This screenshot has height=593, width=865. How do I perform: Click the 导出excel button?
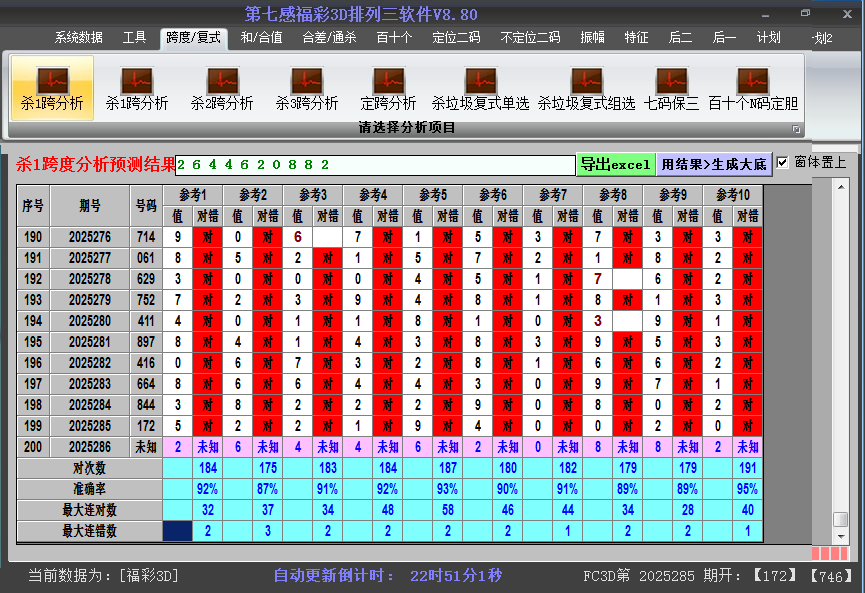tap(616, 164)
